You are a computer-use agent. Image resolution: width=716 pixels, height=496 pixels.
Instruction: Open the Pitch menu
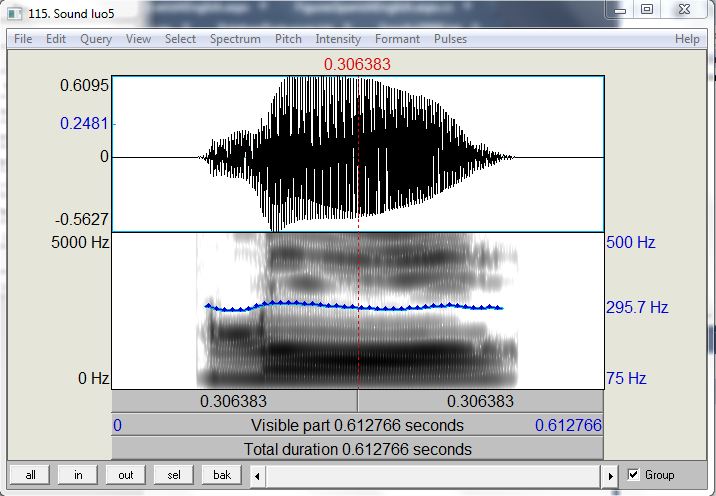click(x=288, y=39)
